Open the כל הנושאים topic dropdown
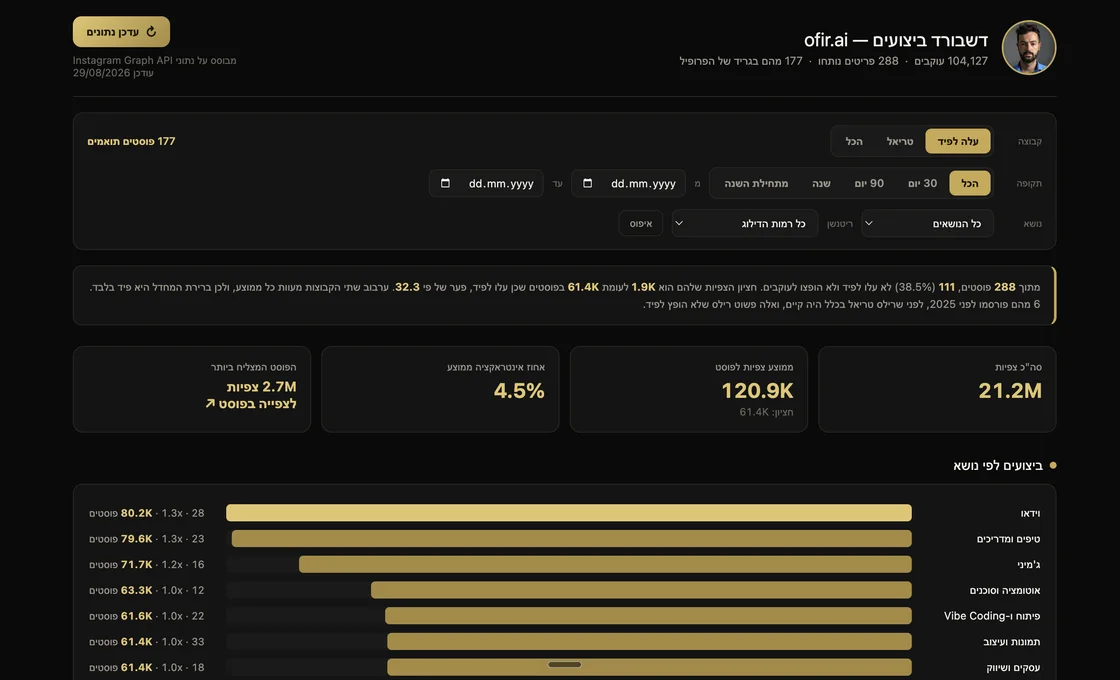The height and width of the screenshot is (680, 1120). tap(927, 224)
